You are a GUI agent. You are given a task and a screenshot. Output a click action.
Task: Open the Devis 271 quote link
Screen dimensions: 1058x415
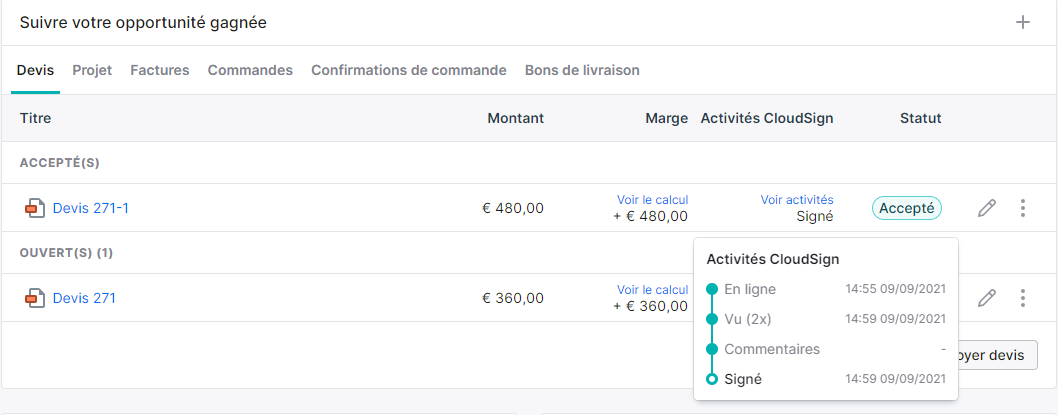coord(84,298)
